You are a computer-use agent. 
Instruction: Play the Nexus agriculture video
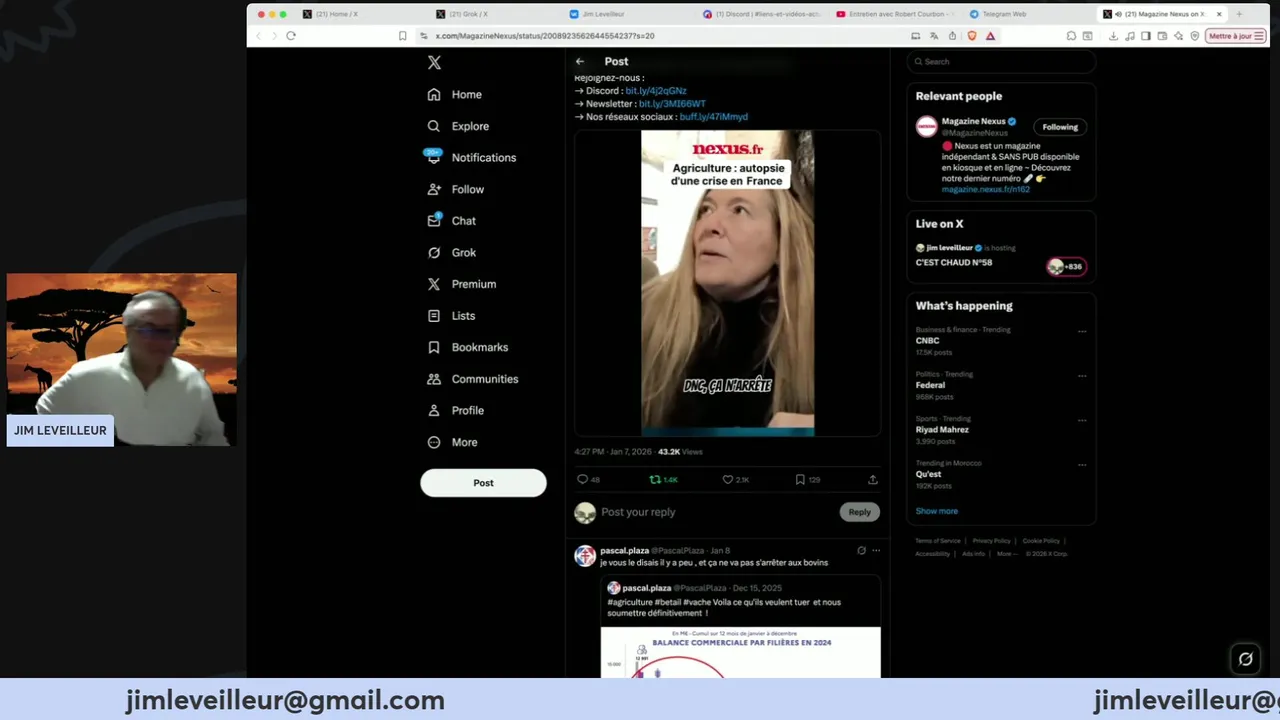coord(727,283)
